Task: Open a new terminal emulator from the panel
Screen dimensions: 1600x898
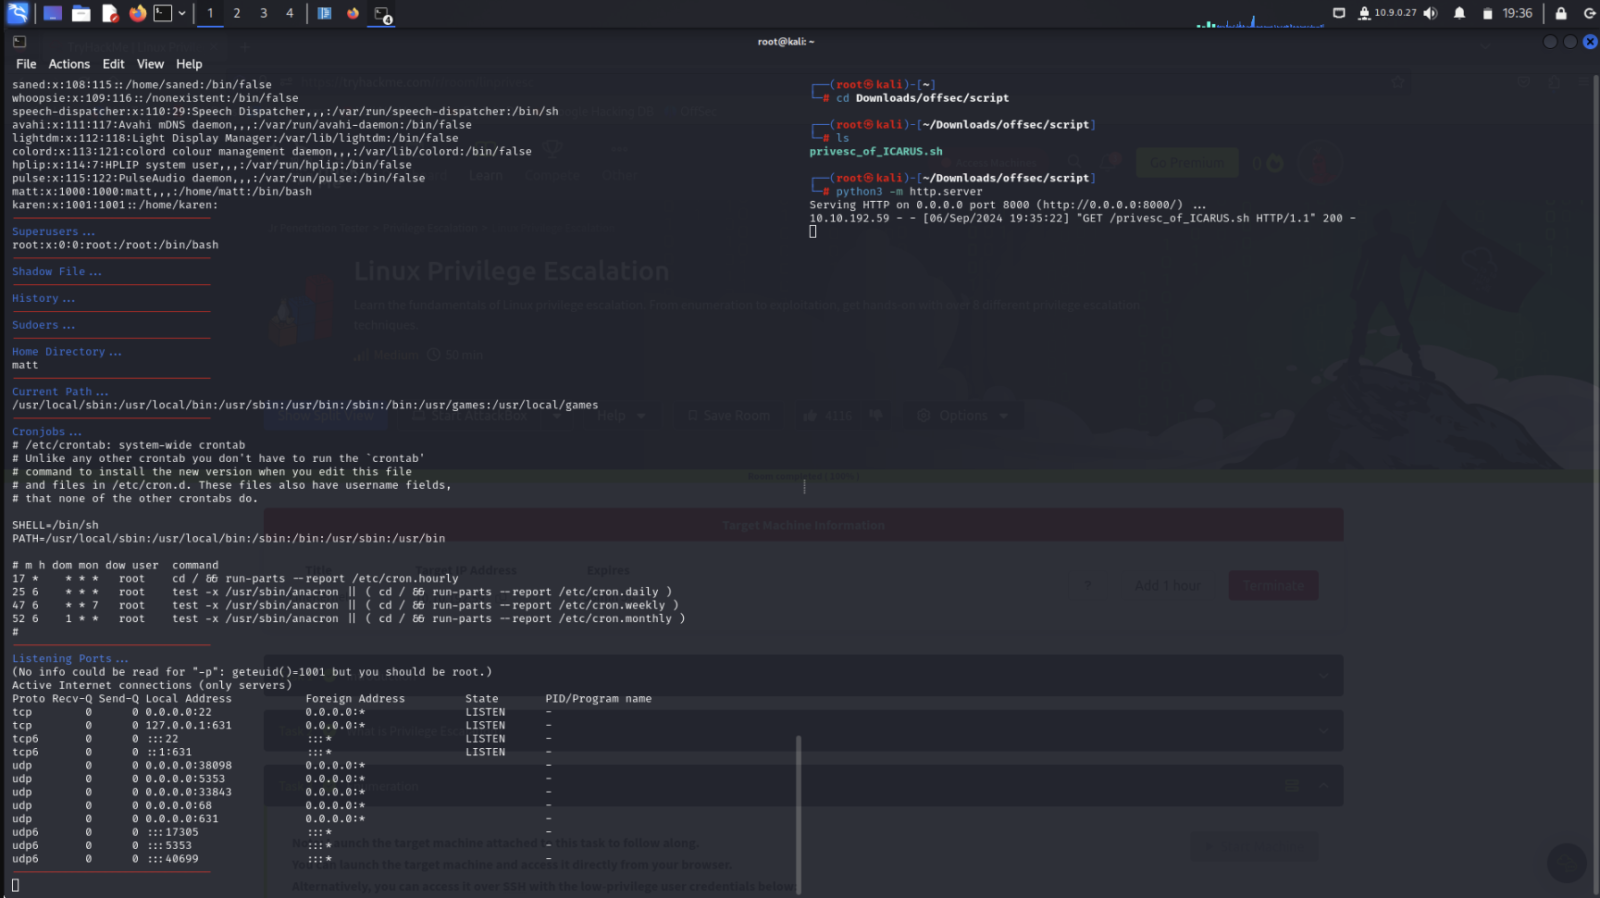Action: [163, 13]
